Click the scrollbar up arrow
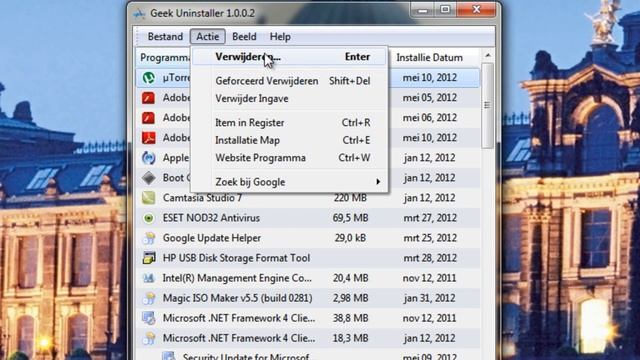 (x=488, y=55)
